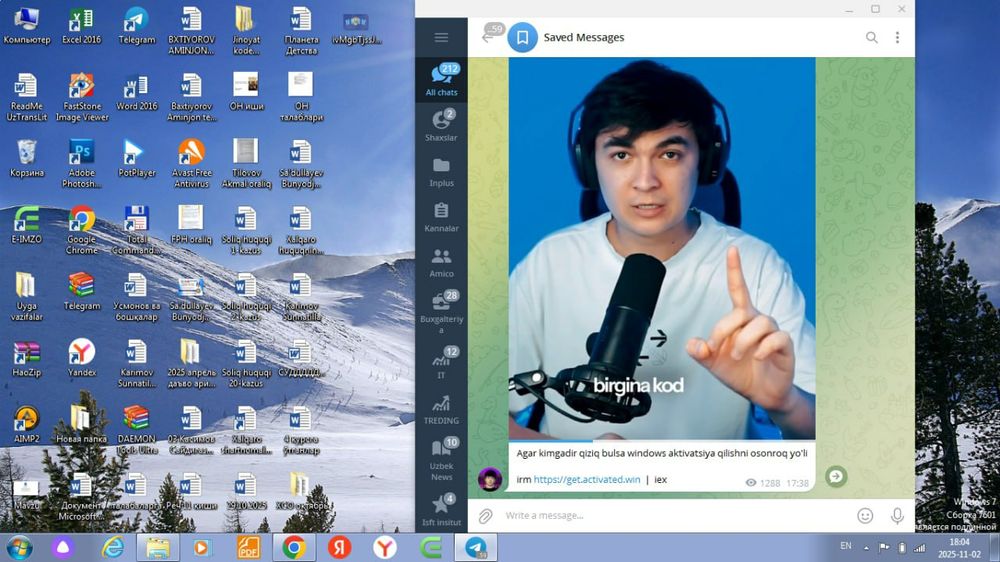Select the Google Chrome desktop shortcut
The width and height of the screenshot is (1000, 562).
pos(82,231)
